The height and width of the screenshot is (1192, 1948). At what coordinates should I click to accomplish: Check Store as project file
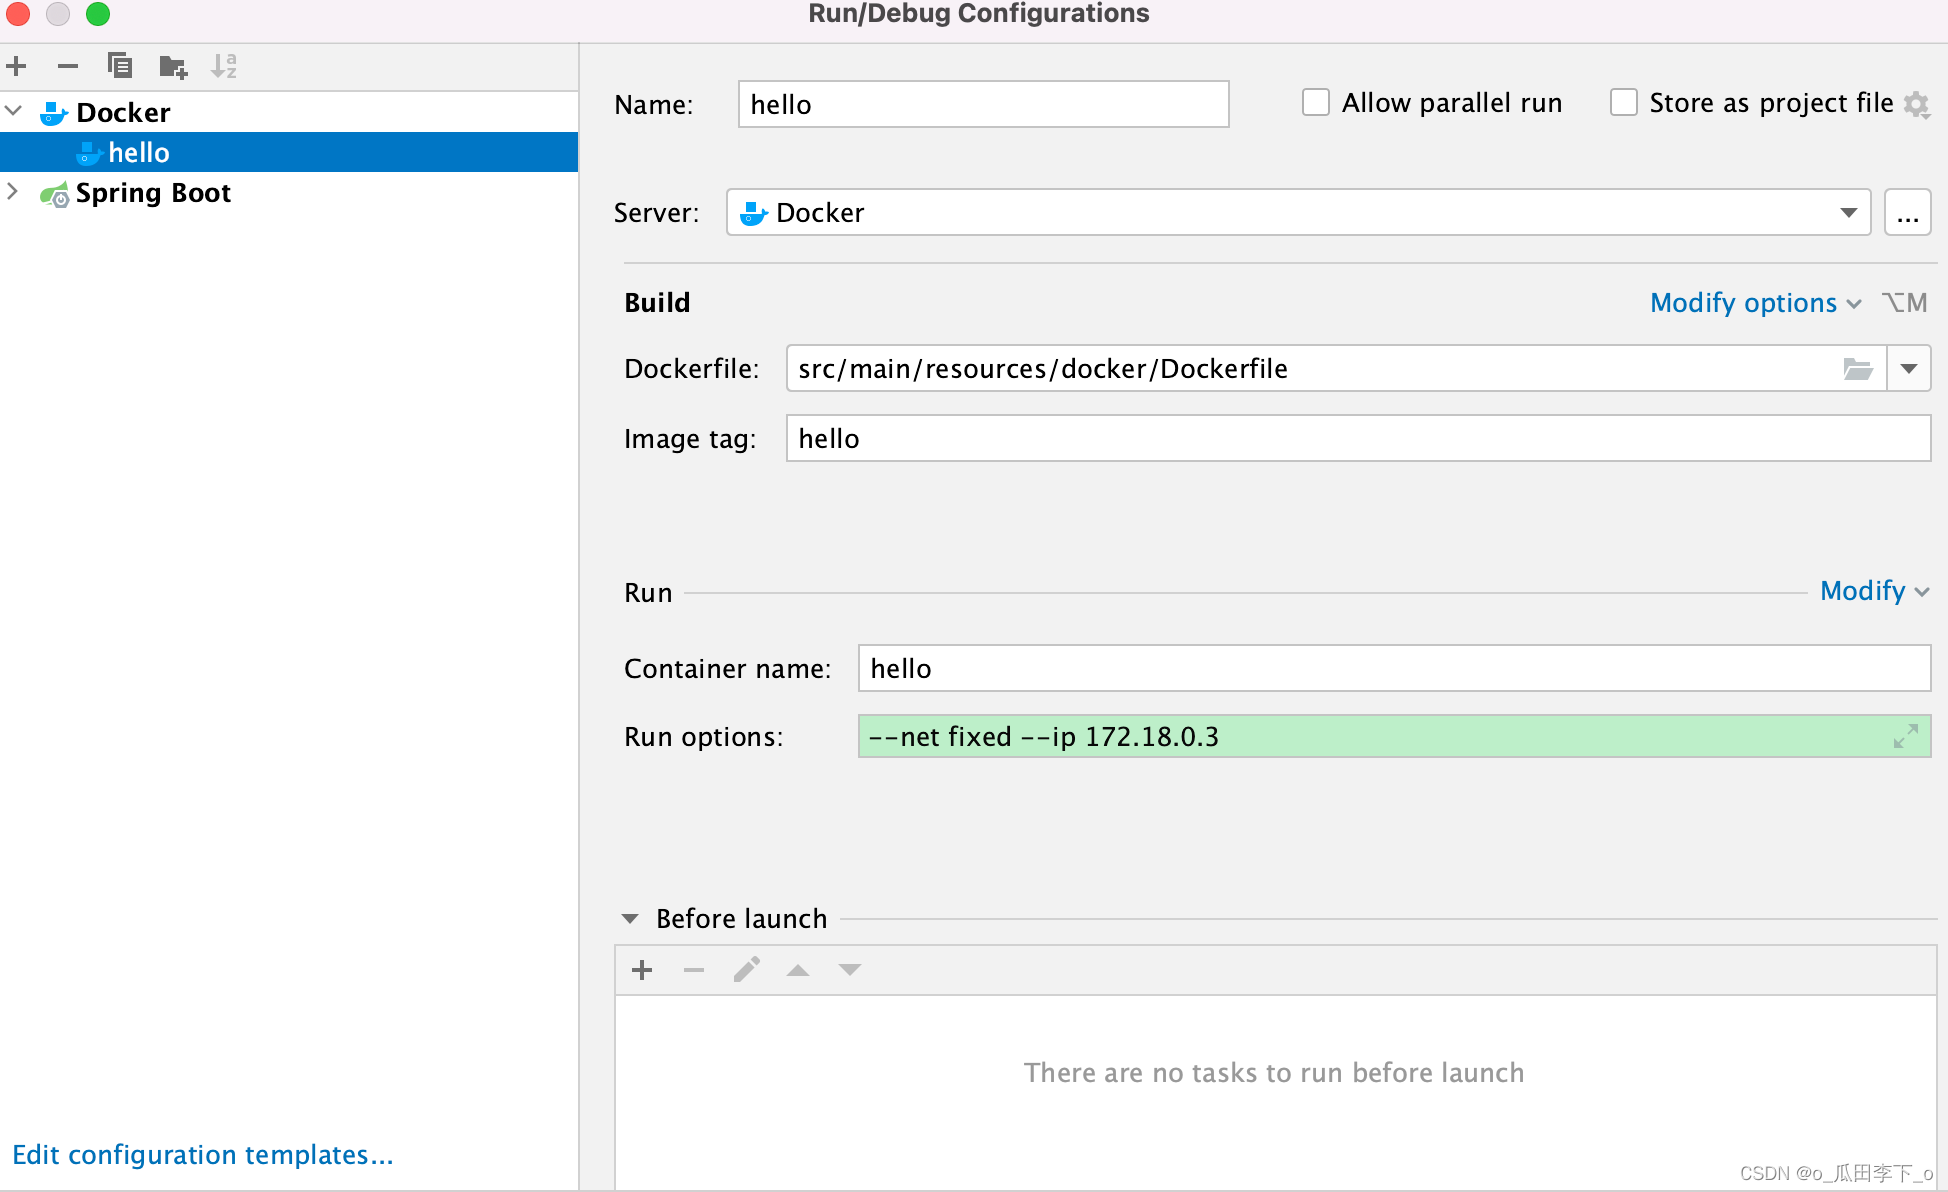[1624, 103]
